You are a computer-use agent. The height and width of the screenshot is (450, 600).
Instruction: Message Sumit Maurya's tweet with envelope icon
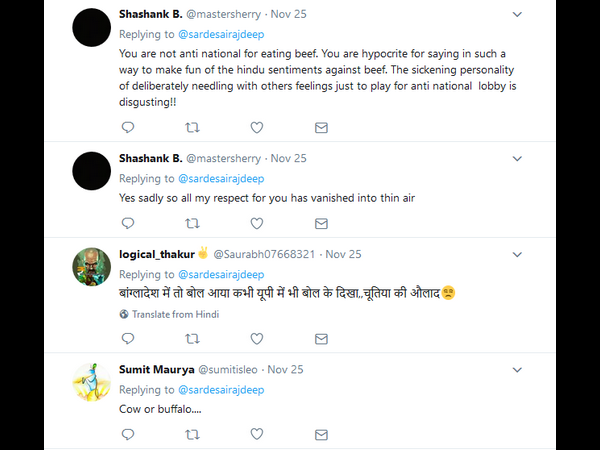click(321, 434)
